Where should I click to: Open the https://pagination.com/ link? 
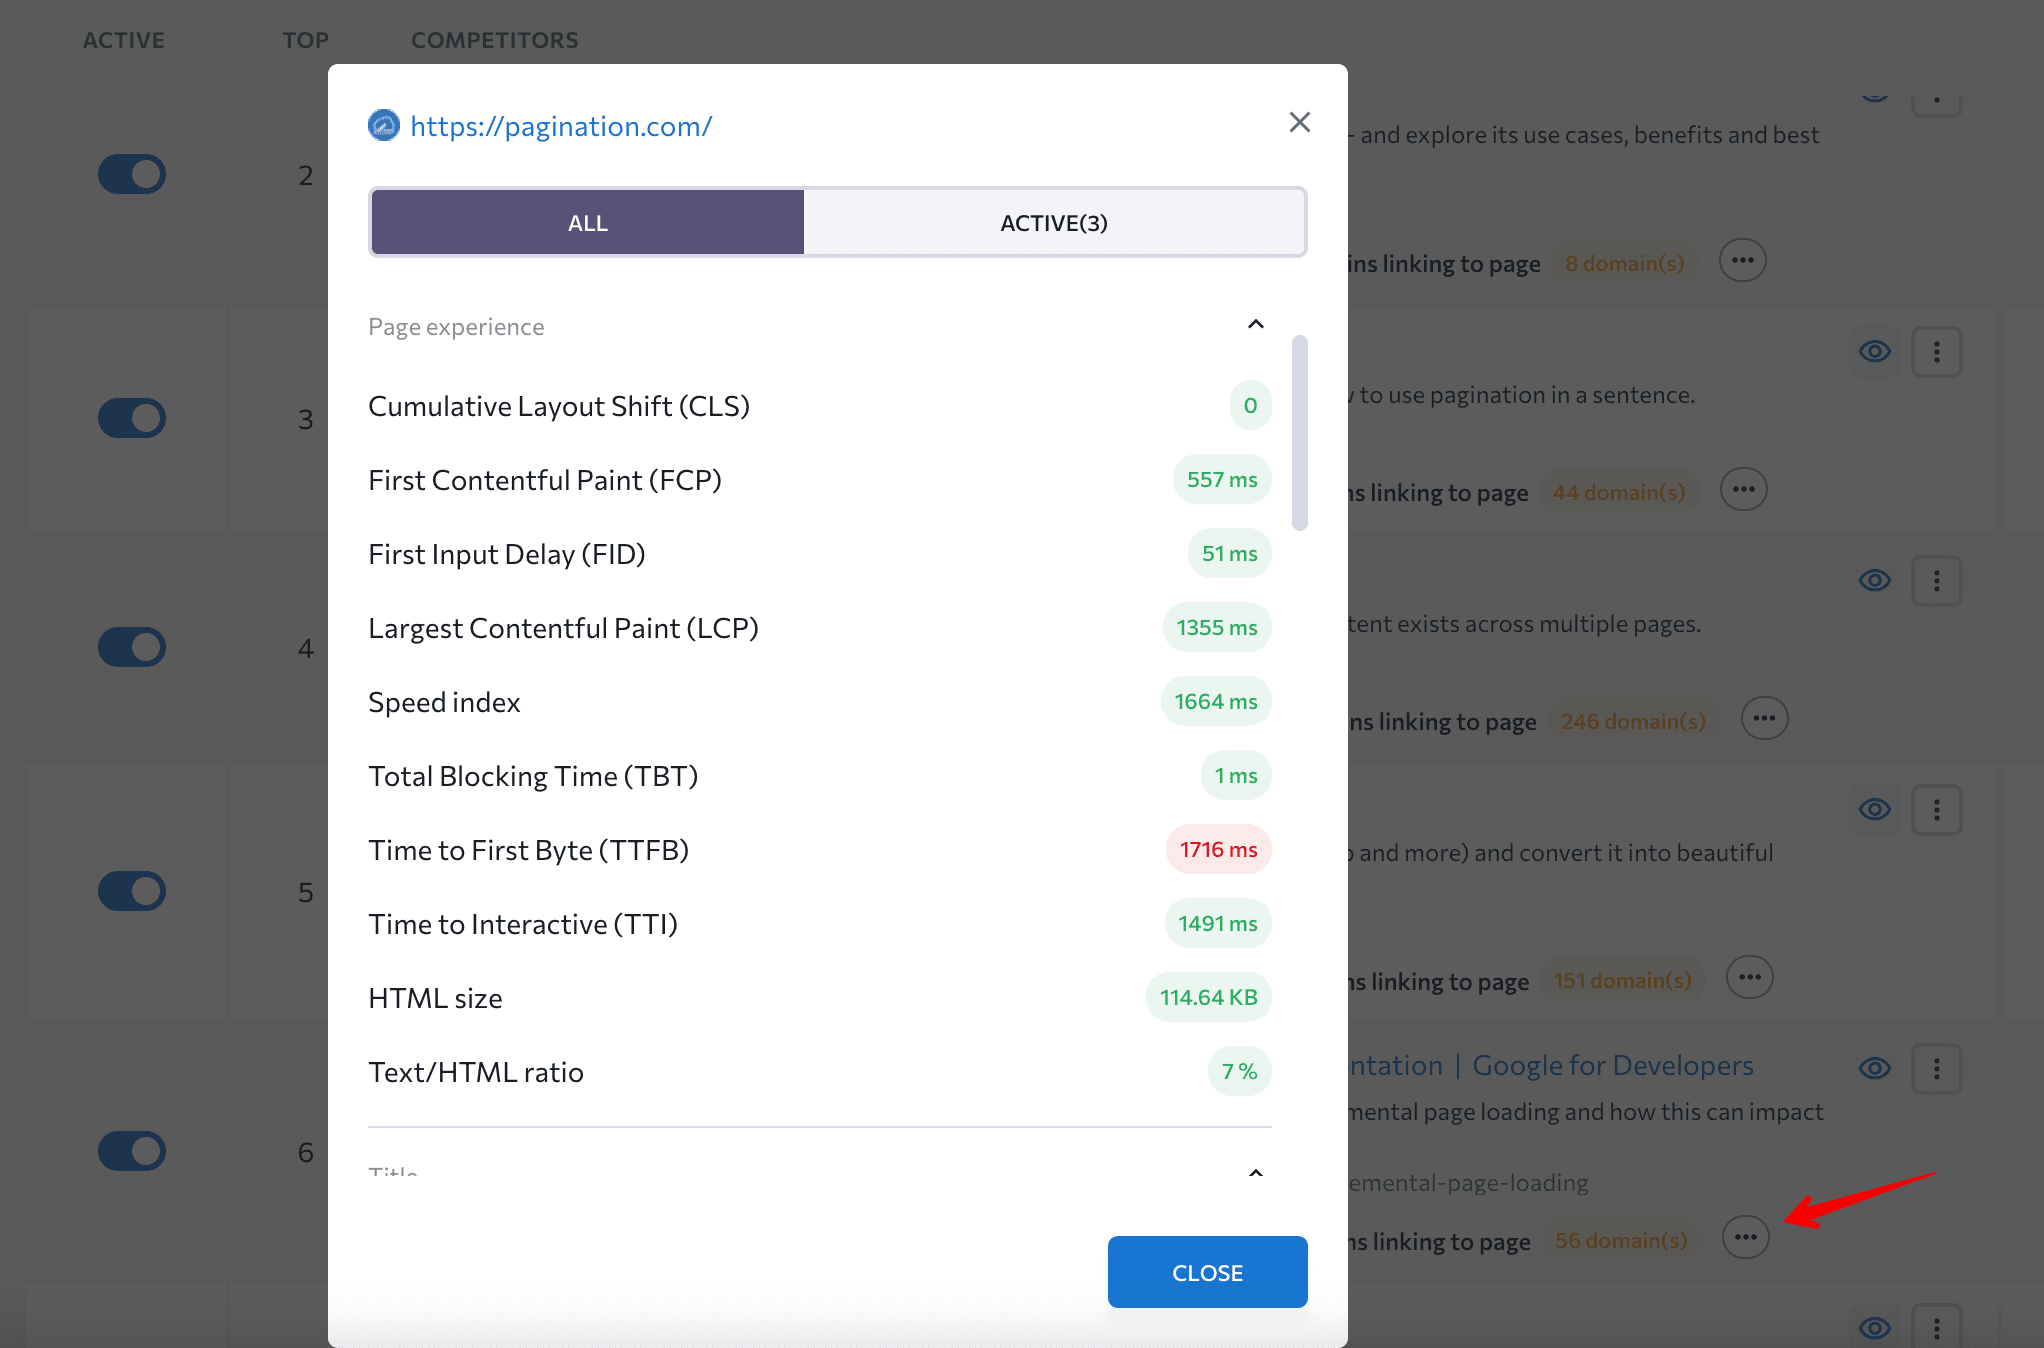click(x=561, y=126)
